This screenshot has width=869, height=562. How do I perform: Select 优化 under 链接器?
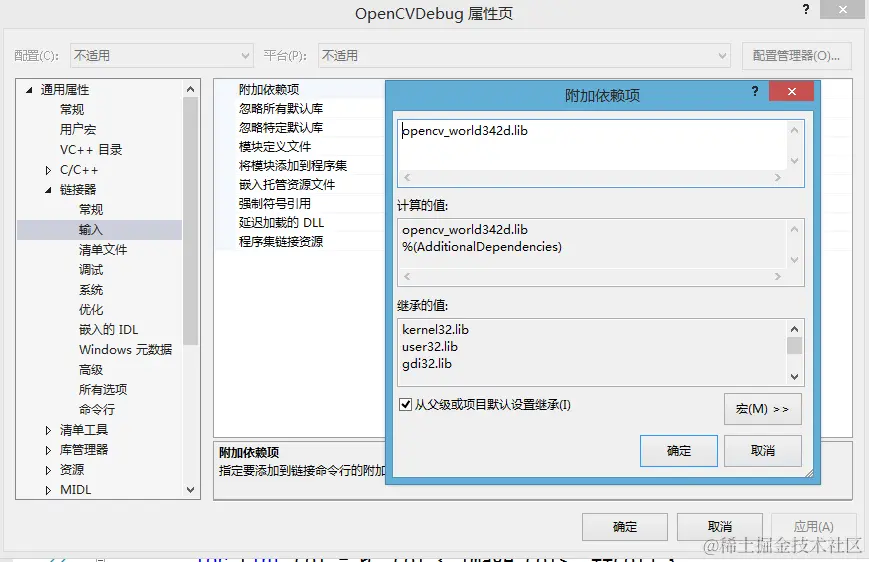pyautogui.click(x=91, y=310)
